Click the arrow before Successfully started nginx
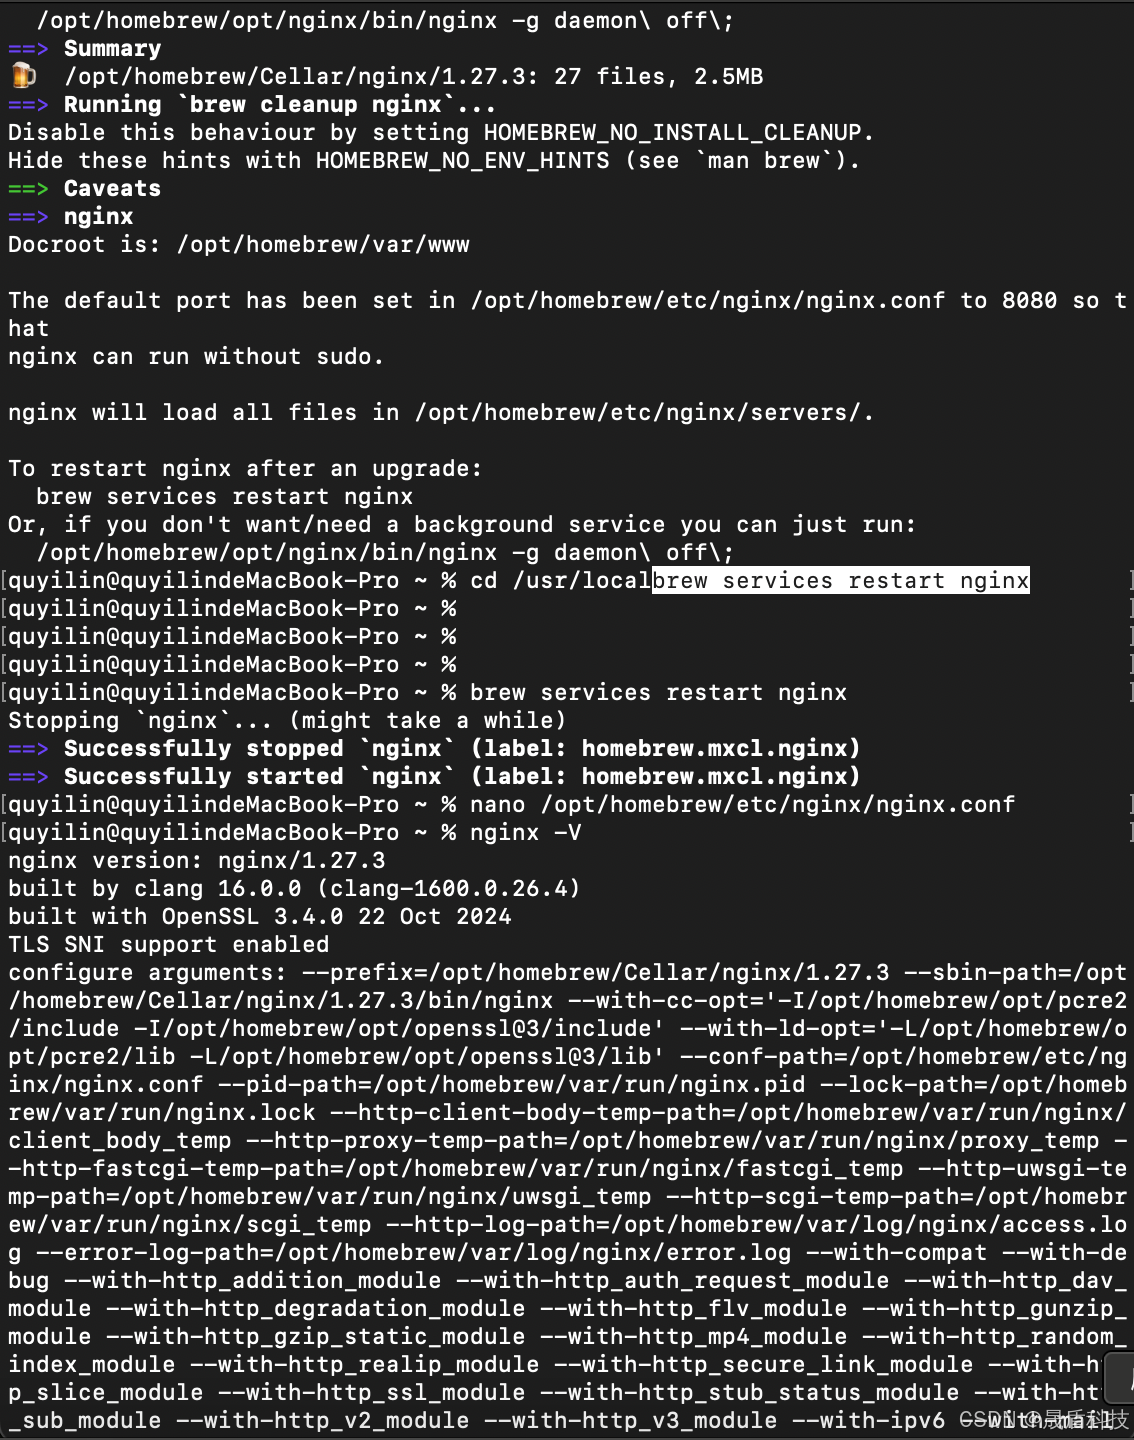 28,777
